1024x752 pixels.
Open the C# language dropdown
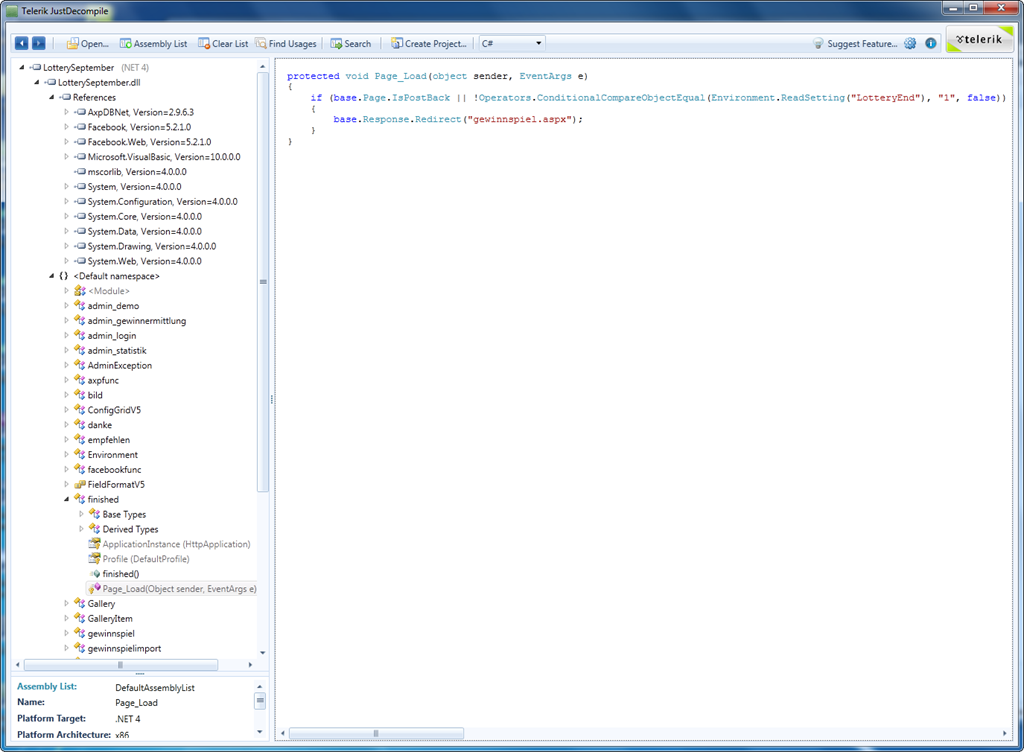512,44
